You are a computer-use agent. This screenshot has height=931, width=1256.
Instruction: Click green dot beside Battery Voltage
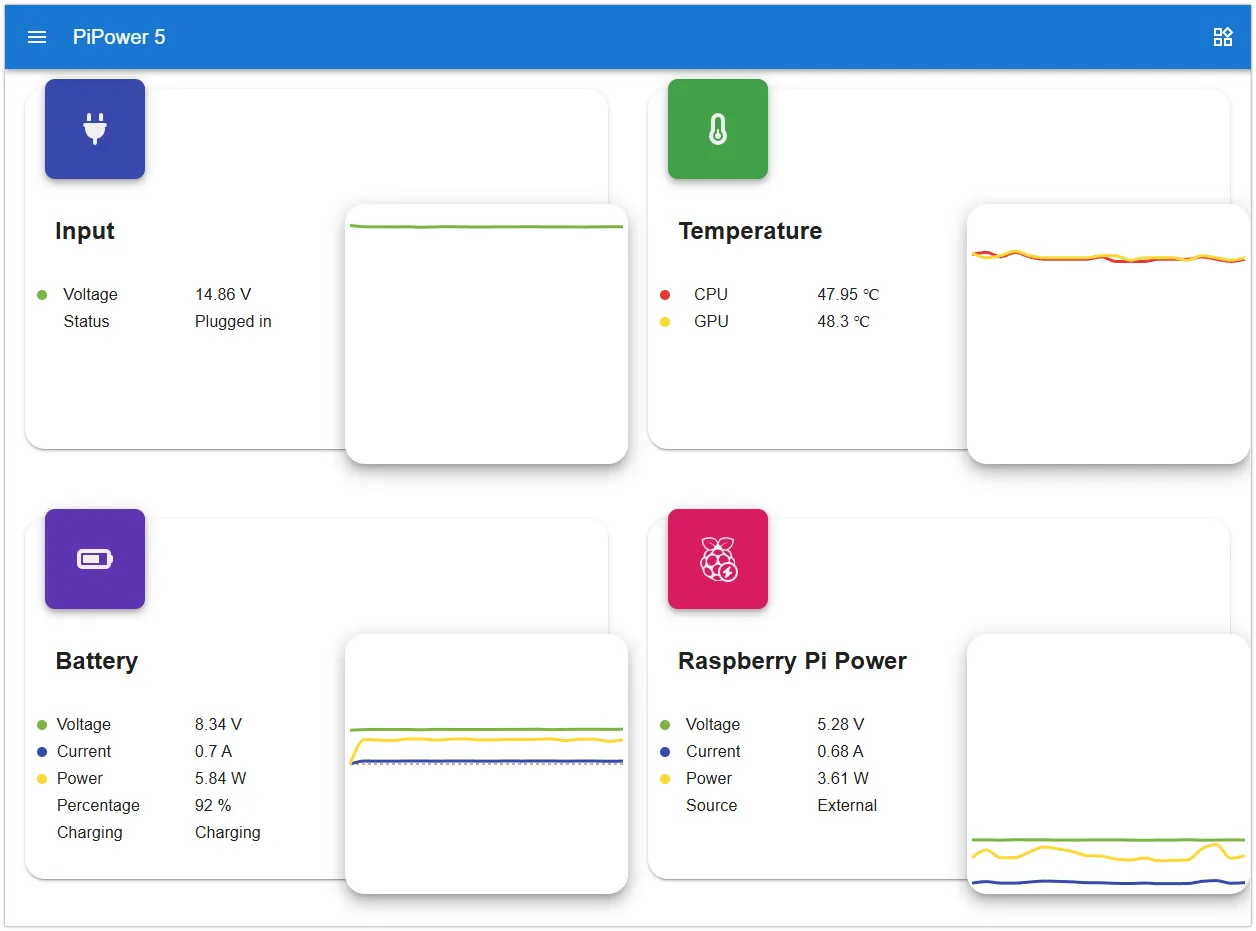pyautogui.click(x=42, y=725)
